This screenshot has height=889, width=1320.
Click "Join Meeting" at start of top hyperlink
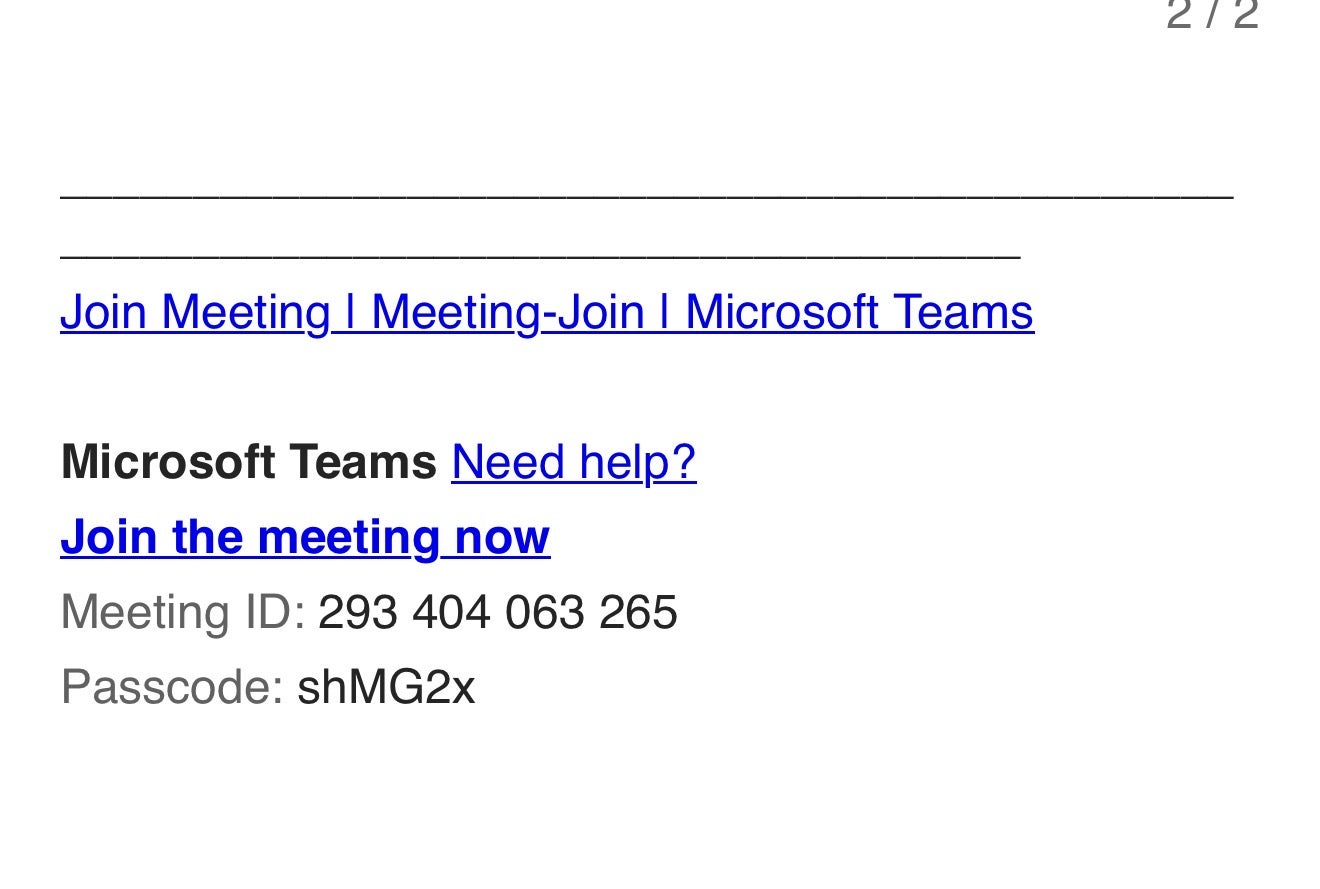tap(195, 312)
